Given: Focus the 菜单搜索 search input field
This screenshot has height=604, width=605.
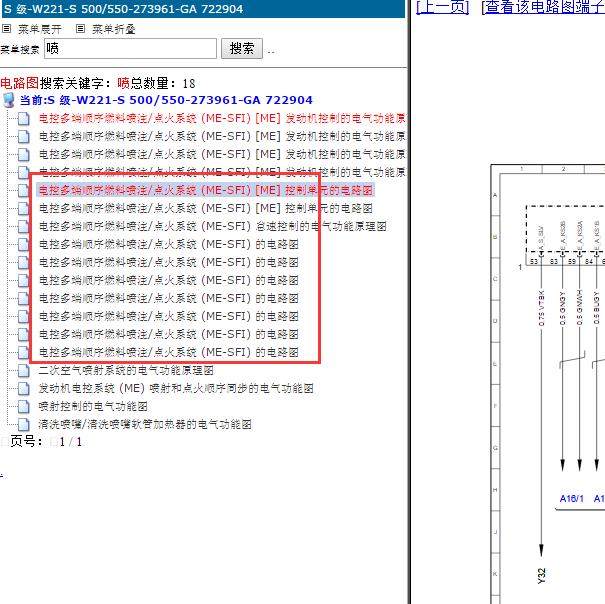Looking at the screenshot, I should coord(130,49).
